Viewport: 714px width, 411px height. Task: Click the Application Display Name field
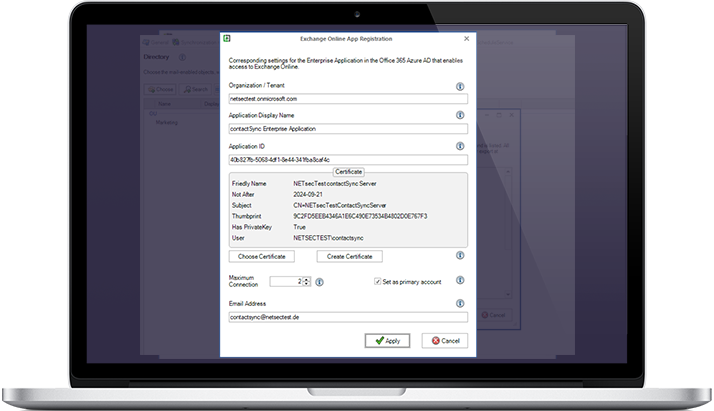pos(348,129)
